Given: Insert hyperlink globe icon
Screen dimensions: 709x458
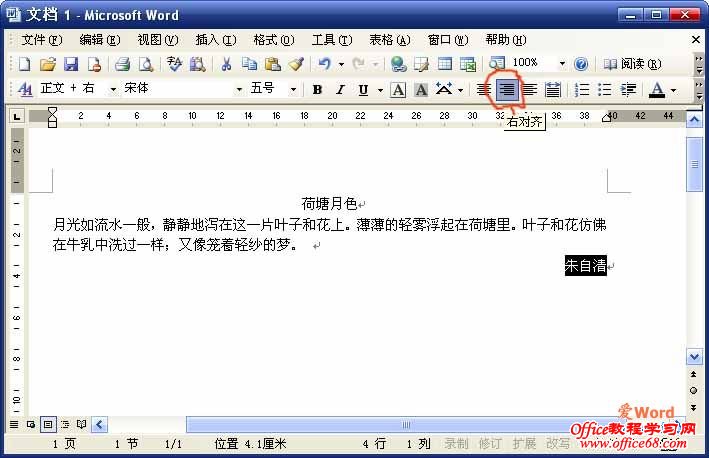Looking at the screenshot, I should (x=398, y=64).
